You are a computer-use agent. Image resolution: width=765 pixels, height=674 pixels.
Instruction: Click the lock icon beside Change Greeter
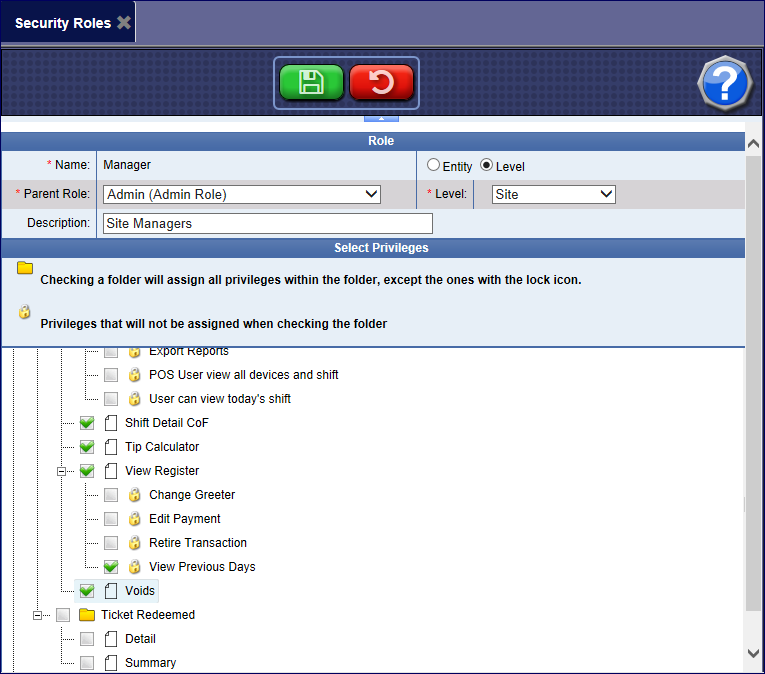135,495
